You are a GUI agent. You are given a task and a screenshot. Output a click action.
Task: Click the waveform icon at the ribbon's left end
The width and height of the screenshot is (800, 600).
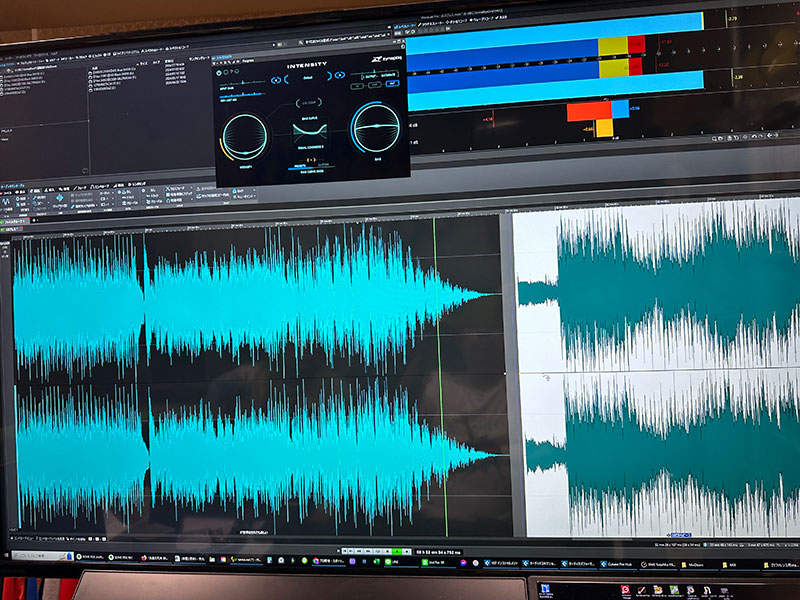pos(6,202)
